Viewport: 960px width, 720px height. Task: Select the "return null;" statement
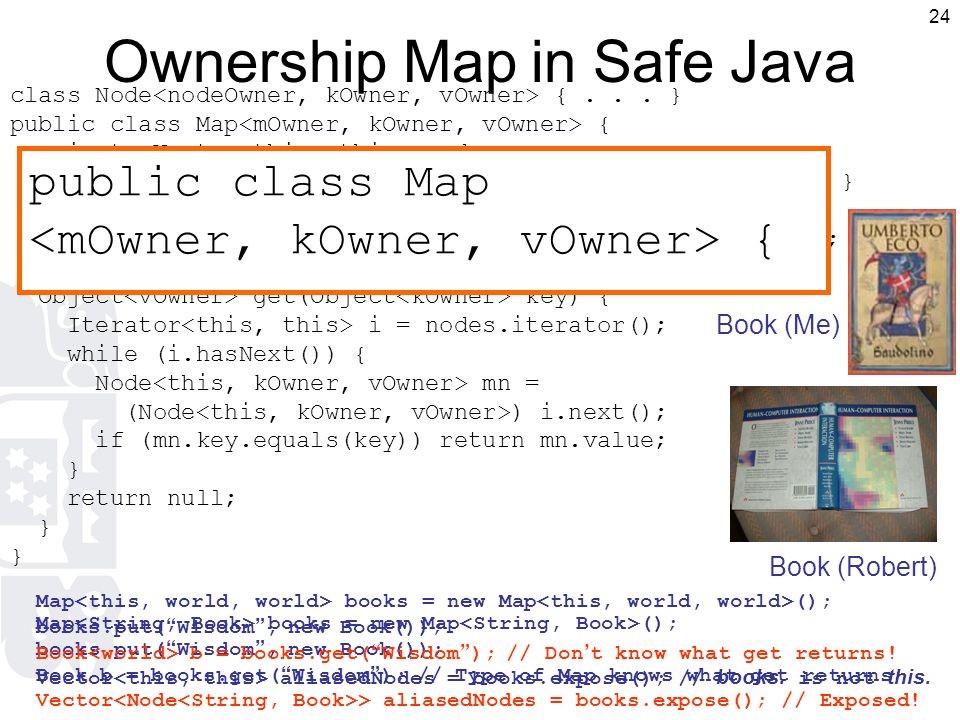point(151,498)
